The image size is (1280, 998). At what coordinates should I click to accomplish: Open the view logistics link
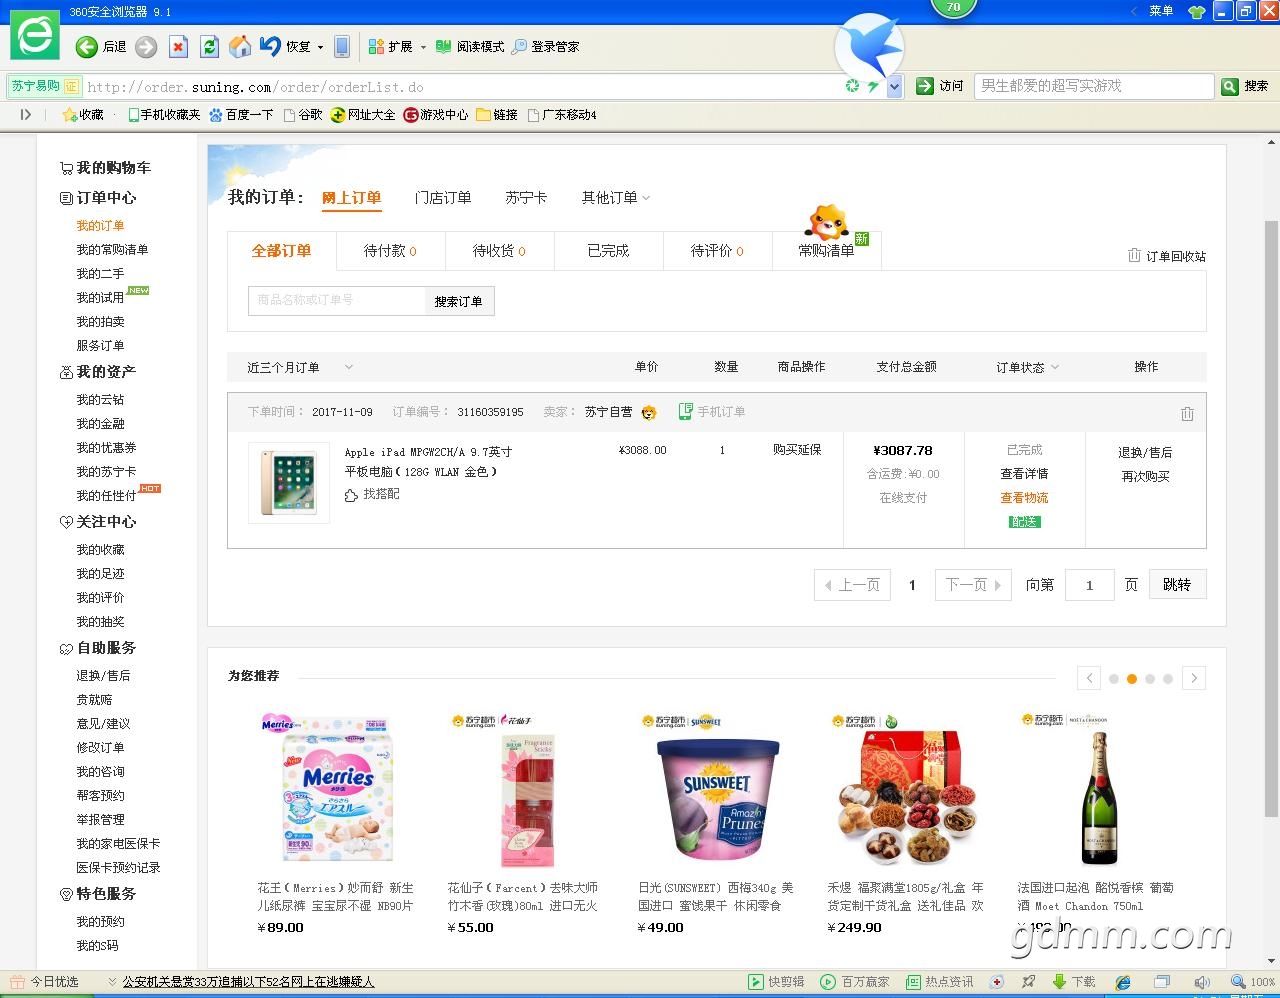pyautogui.click(x=1024, y=498)
